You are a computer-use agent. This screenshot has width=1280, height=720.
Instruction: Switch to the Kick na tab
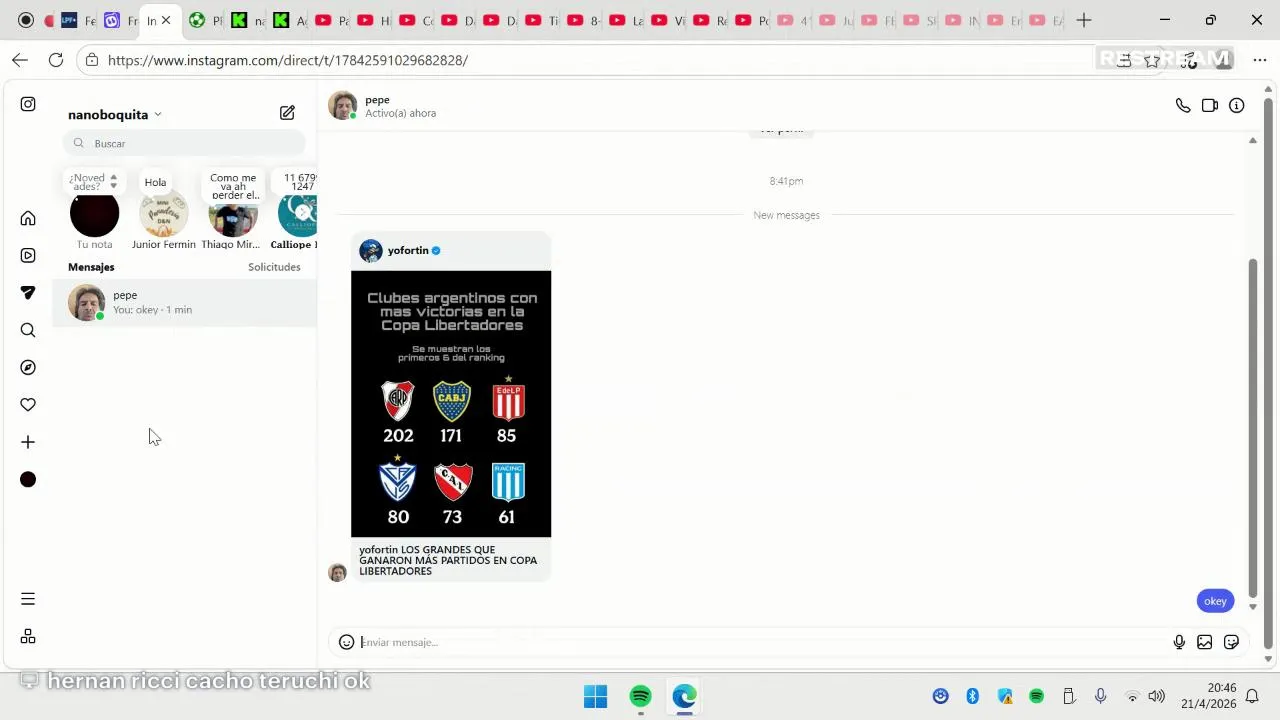[x=248, y=20]
